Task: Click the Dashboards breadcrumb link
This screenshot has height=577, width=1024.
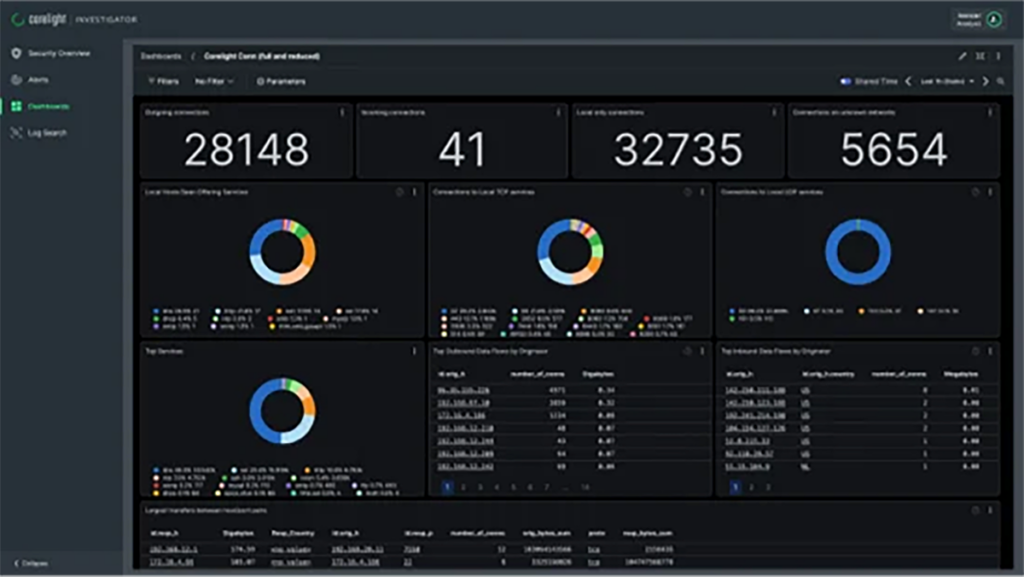Action: click(161, 56)
